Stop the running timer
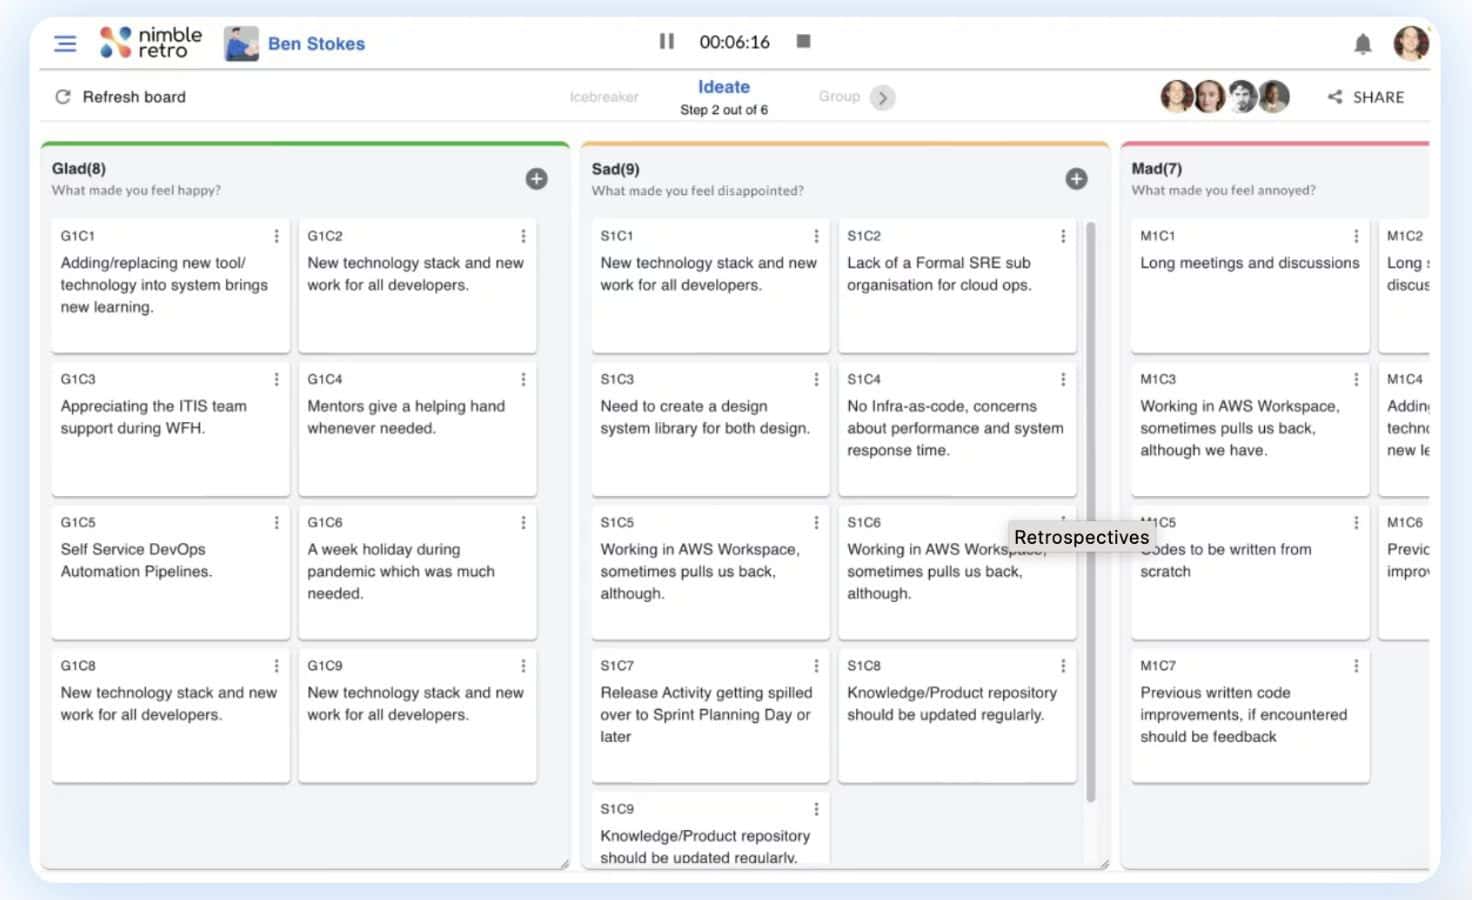 click(803, 41)
